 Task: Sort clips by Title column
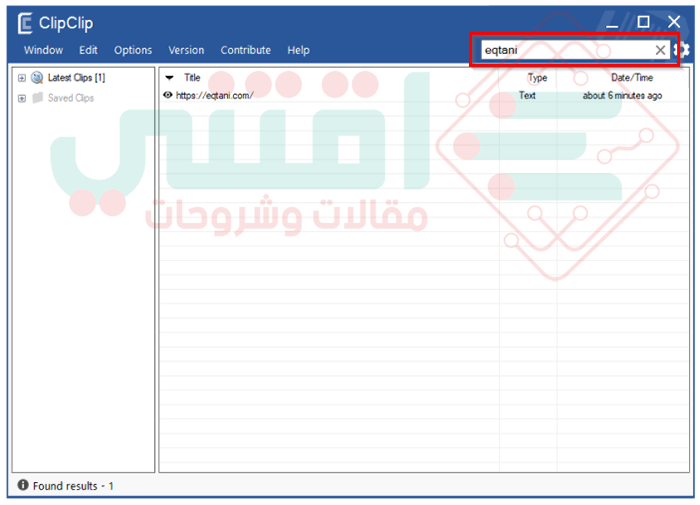point(192,78)
